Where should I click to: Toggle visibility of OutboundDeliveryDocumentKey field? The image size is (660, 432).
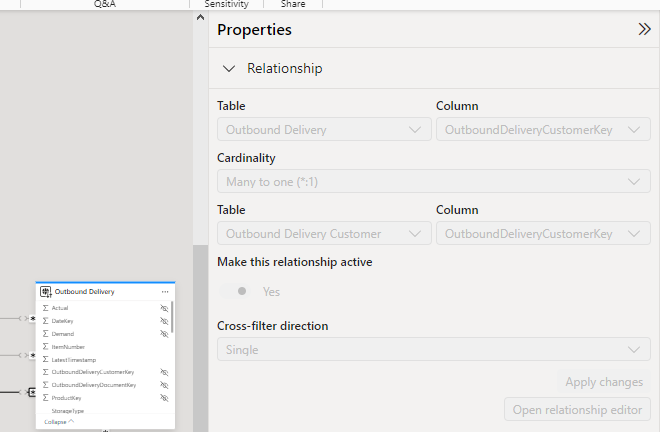coord(164,385)
